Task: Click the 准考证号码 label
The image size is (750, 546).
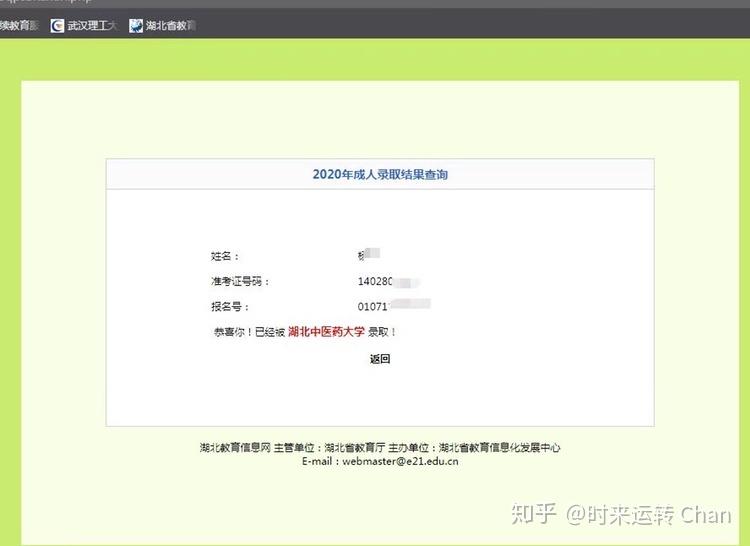Action: [240, 281]
